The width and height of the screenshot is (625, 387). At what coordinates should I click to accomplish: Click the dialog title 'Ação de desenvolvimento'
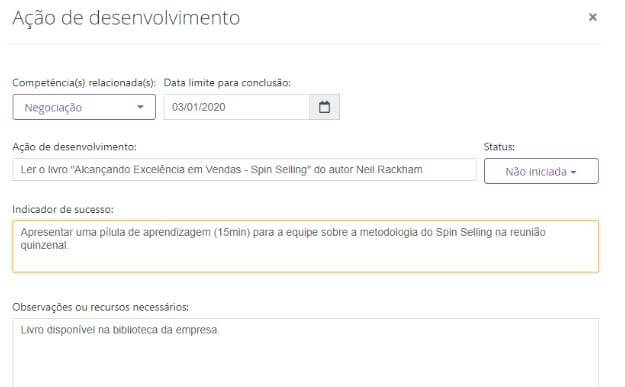[126, 18]
